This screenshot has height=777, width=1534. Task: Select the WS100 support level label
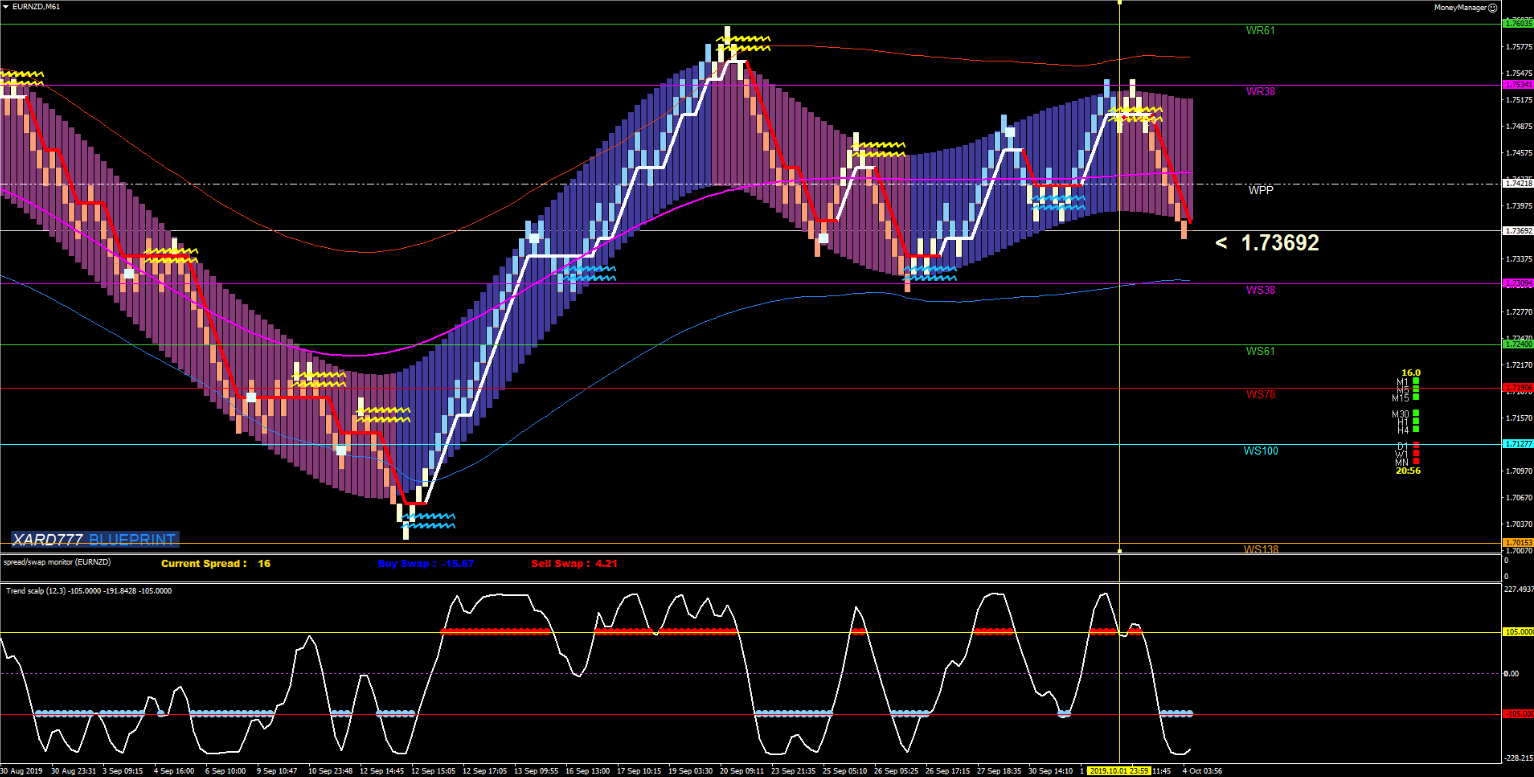(x=1261, y=451)
